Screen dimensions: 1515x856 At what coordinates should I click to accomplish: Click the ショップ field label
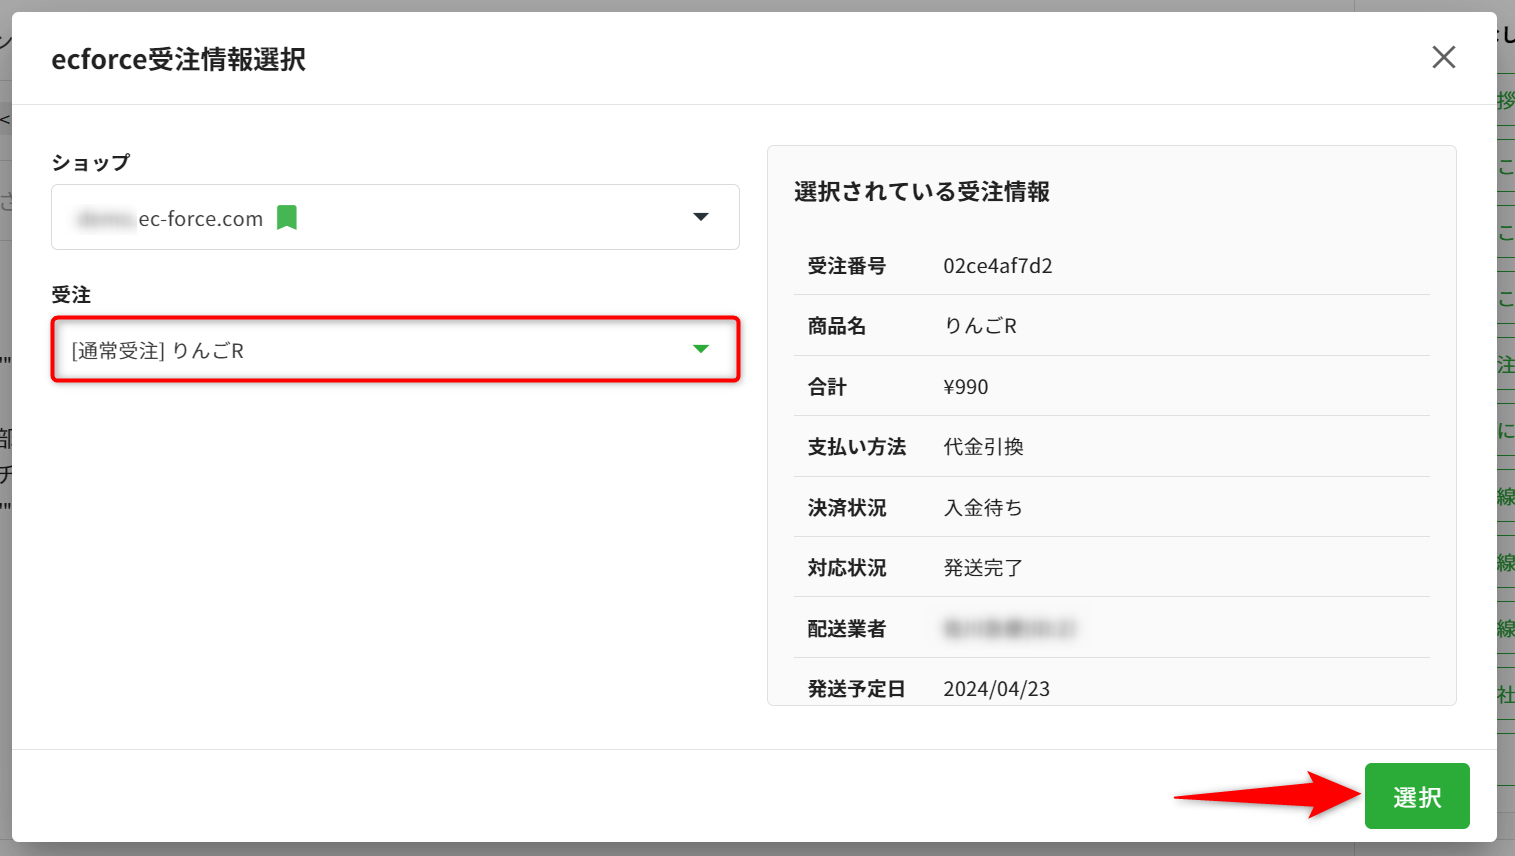pyautogui.click(x=90, y=163)
